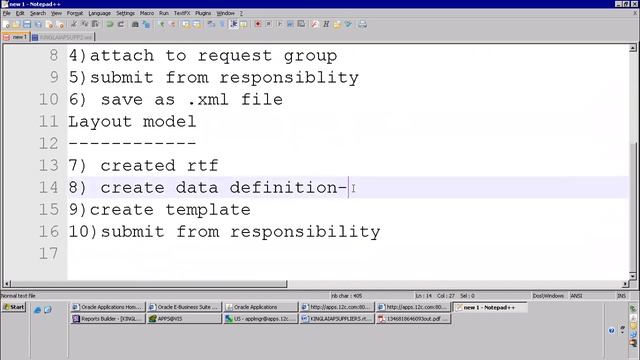Screen dimensions: 640x360
Task: Toggle synchronized horizontal scrolling icon
Action: (196, 24)
